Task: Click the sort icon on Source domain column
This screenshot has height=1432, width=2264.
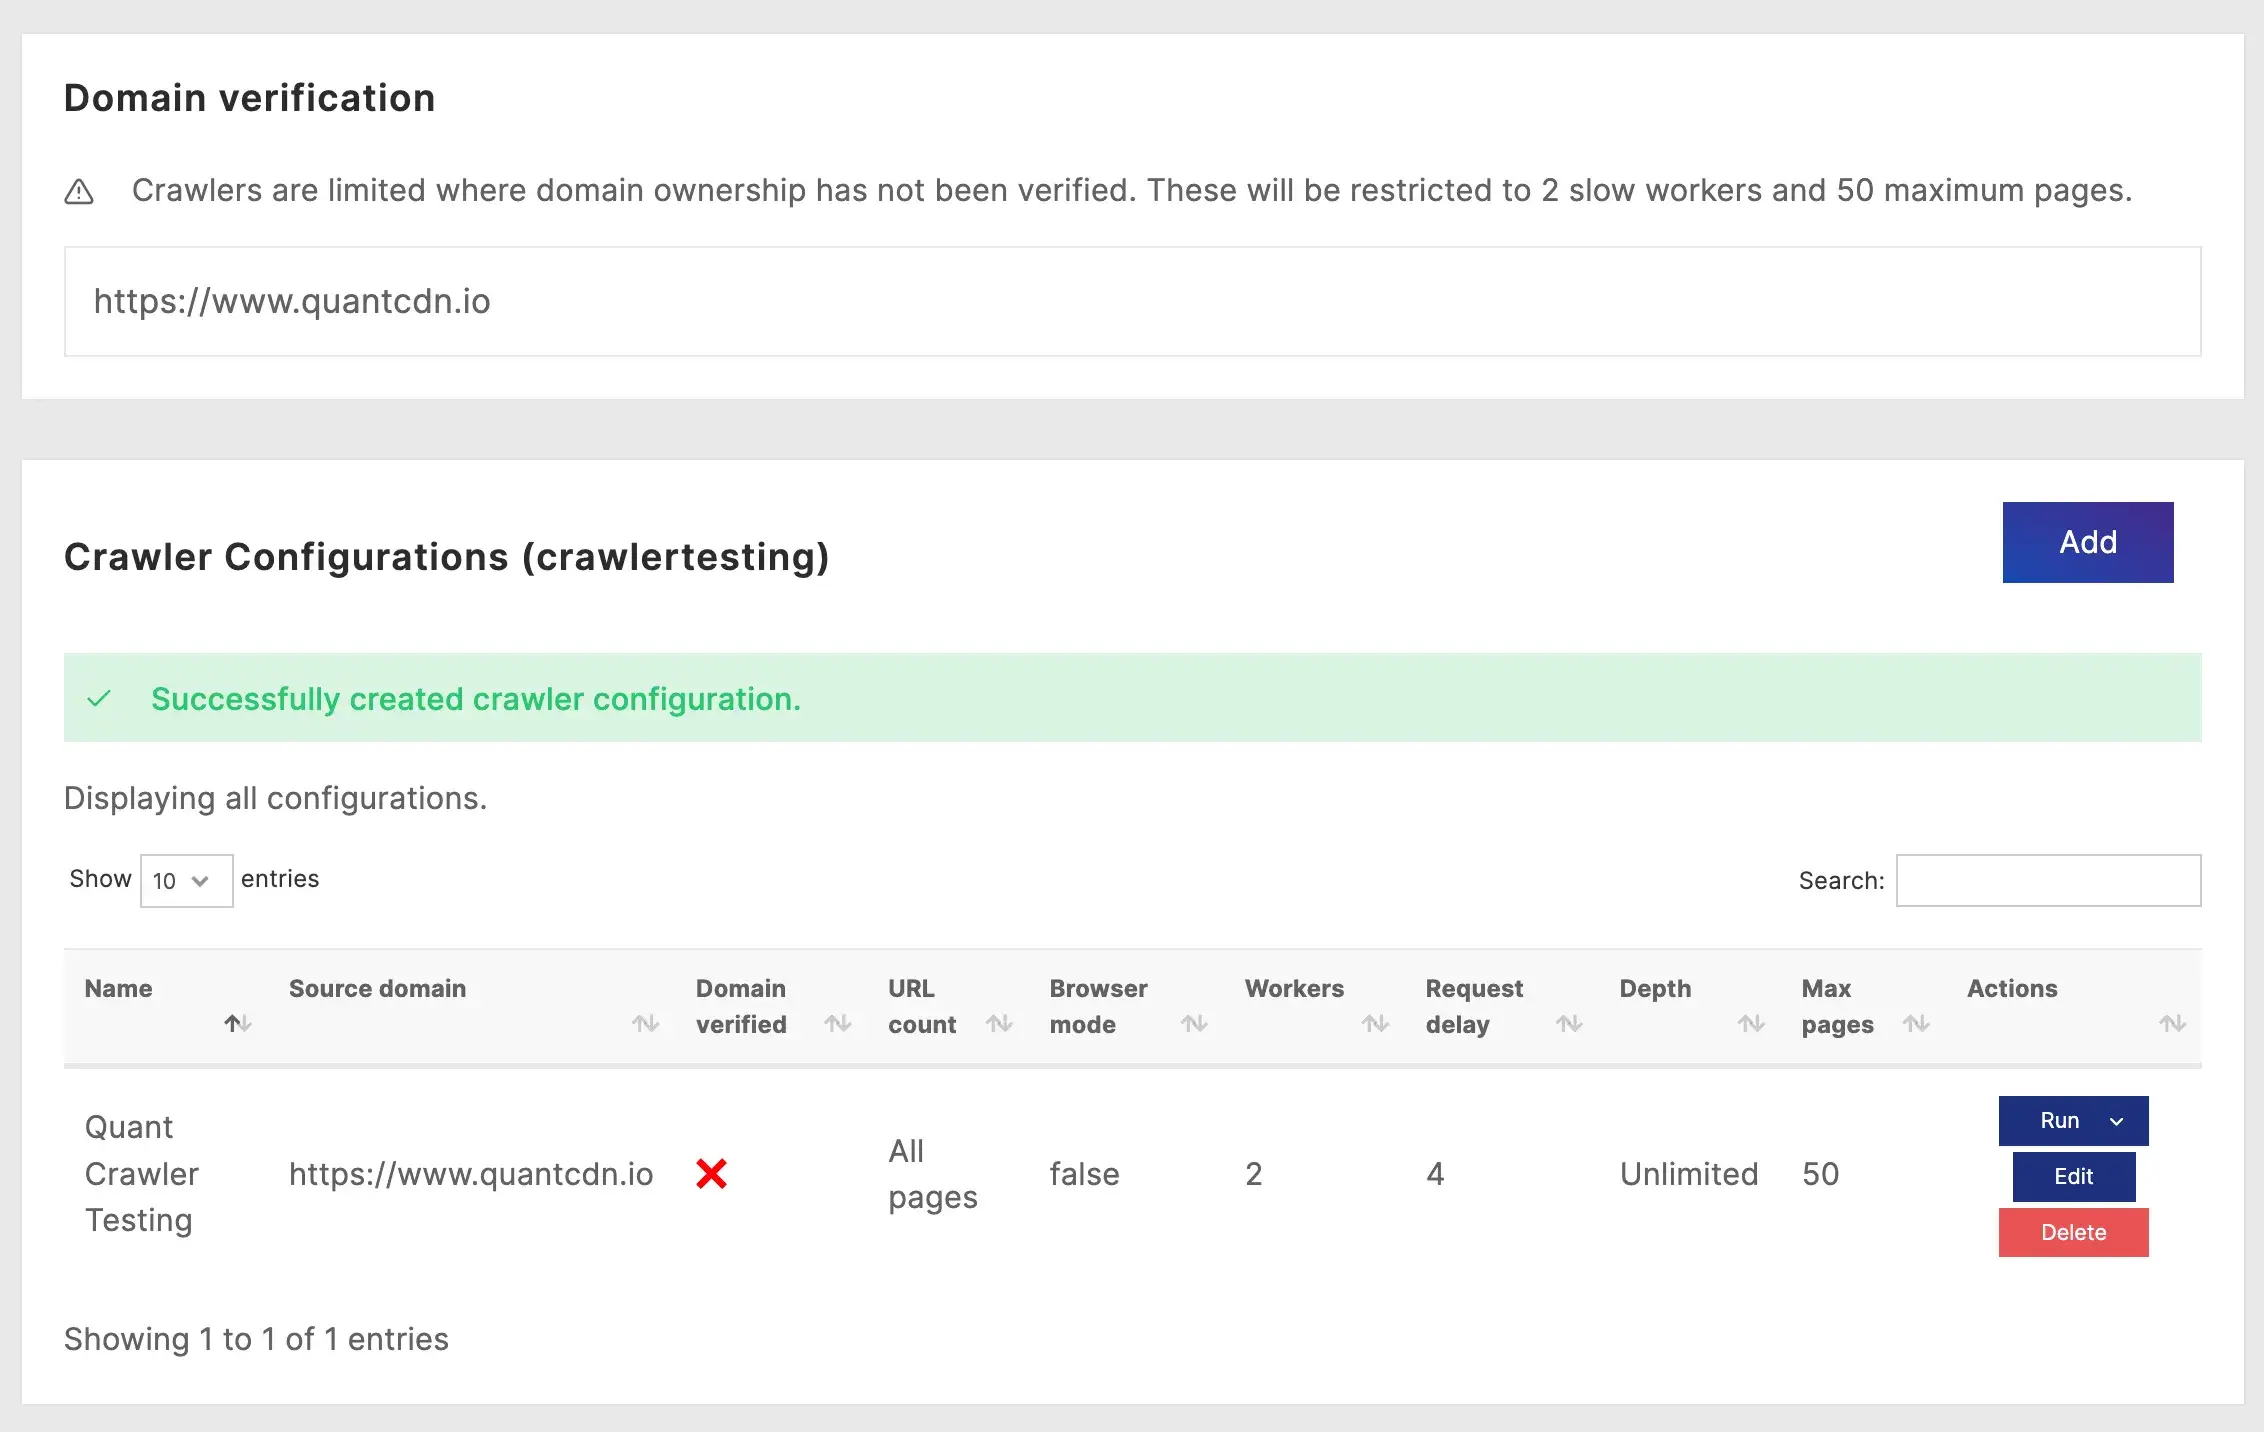Action: (x=646, y=1023)
